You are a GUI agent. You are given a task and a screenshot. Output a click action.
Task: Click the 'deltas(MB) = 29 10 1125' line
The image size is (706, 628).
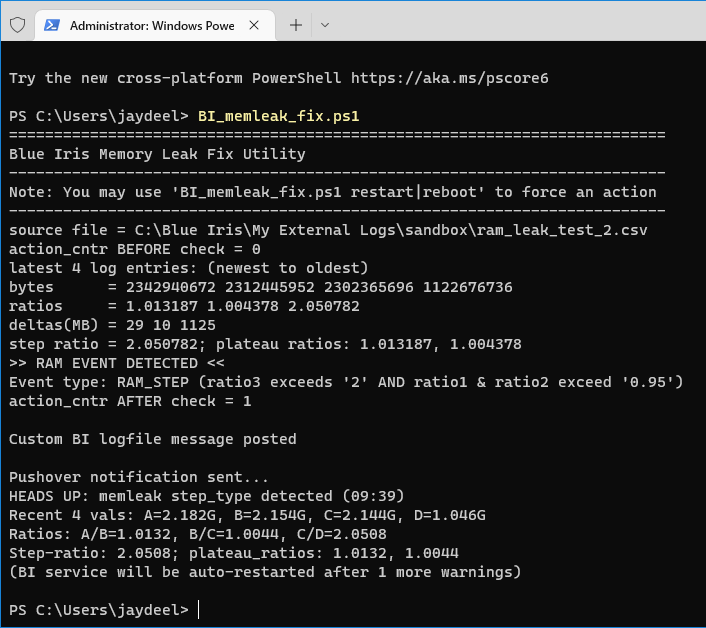click(x=112, y=325)
